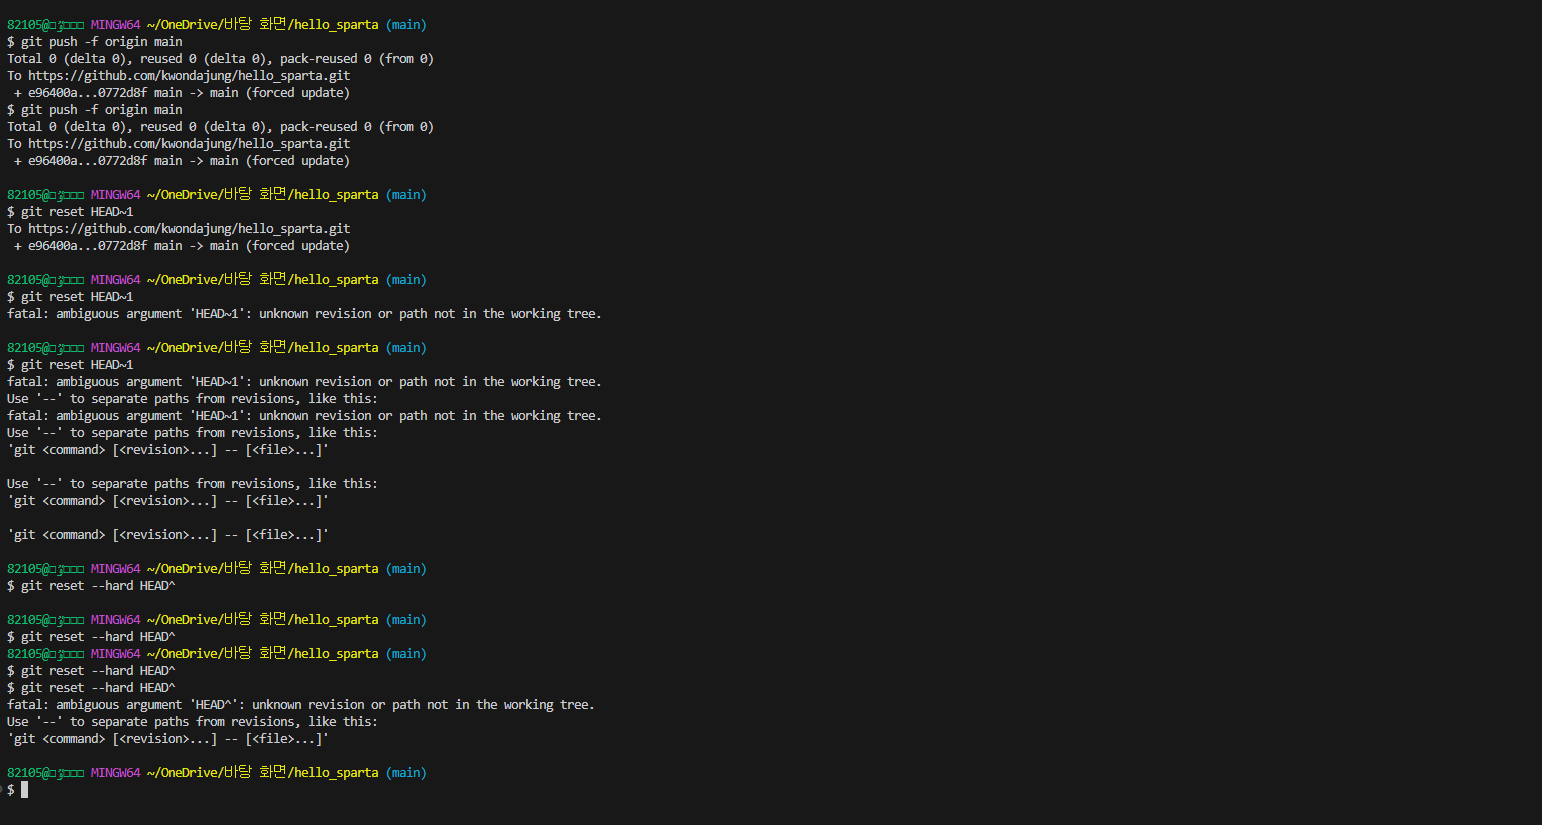Click the first Total 0 (delta 0) output line

coord(220,59)
